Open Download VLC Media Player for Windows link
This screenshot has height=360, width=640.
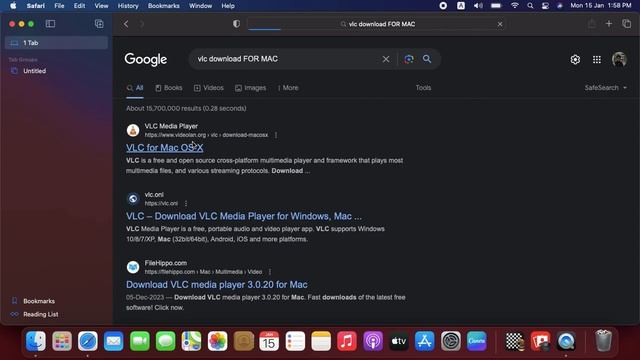pyautogui.click(x=244, y=216)
